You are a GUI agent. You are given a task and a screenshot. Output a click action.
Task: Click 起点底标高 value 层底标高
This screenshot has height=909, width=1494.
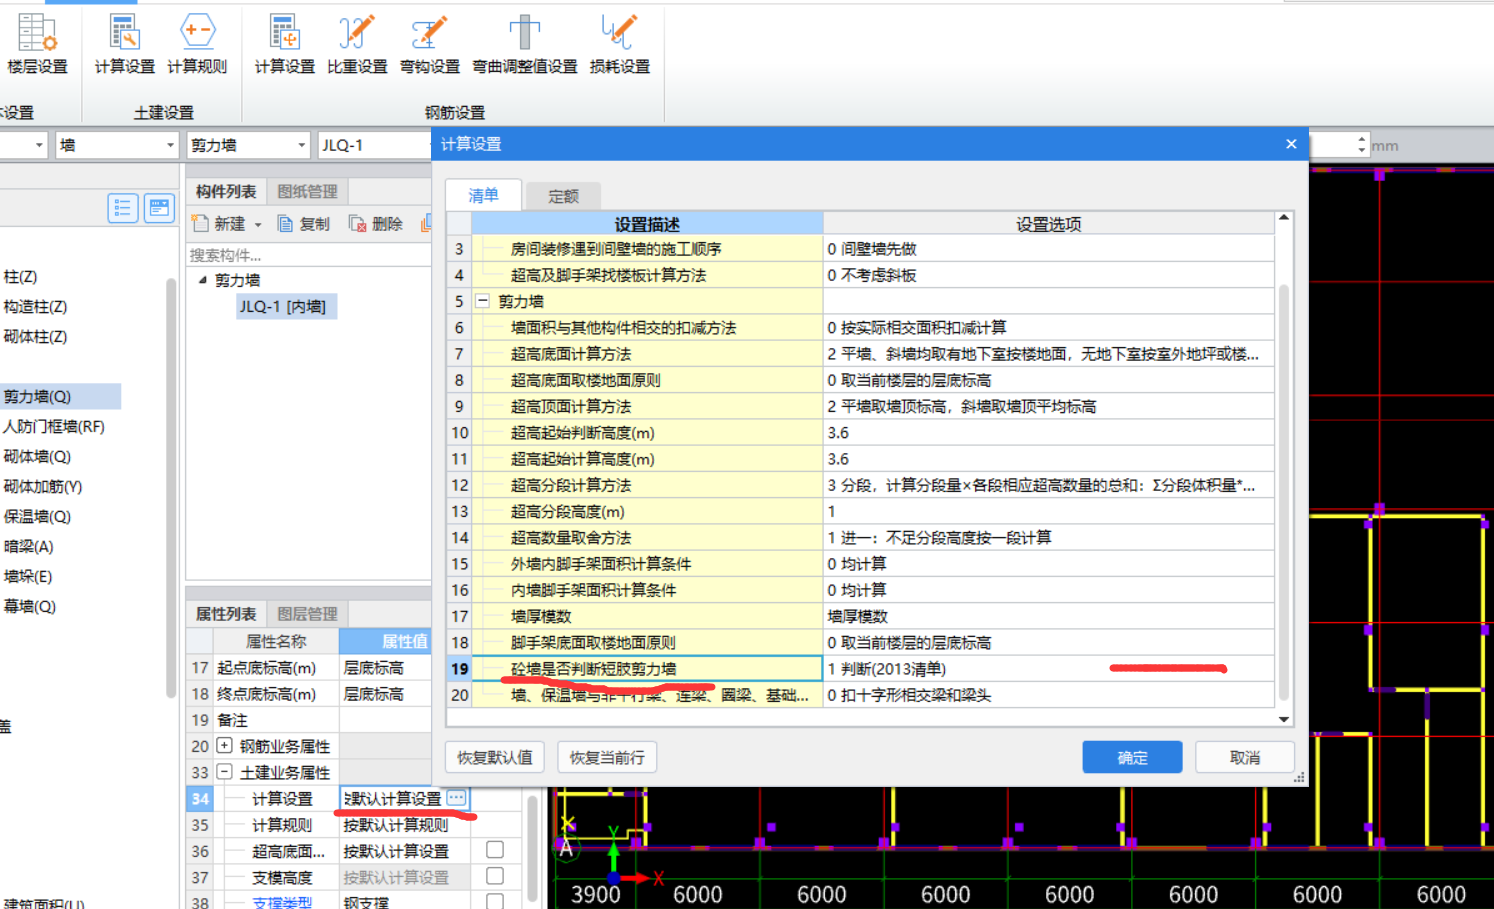(x=385, y=667)
